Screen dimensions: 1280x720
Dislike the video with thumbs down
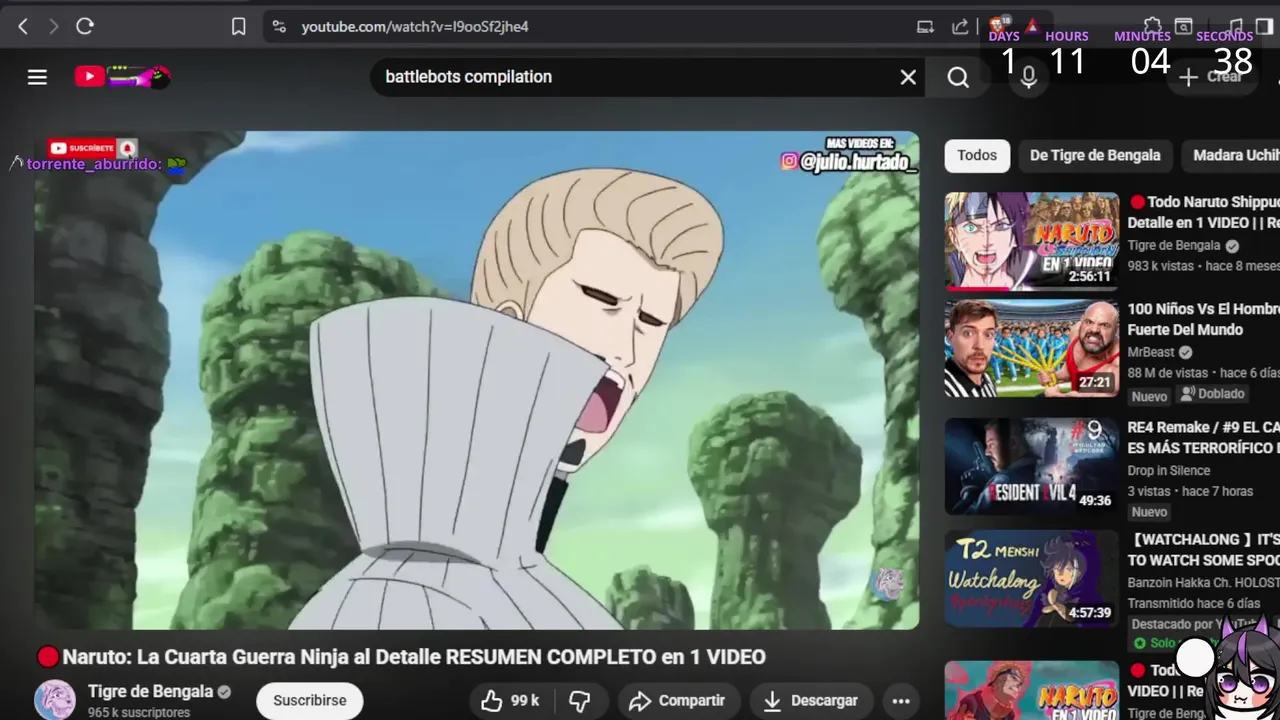coord(580,701)
